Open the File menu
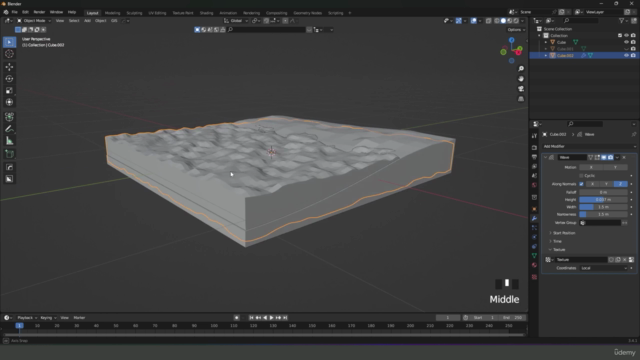Viewport: 640px width, 360px height. click(15, 12)
